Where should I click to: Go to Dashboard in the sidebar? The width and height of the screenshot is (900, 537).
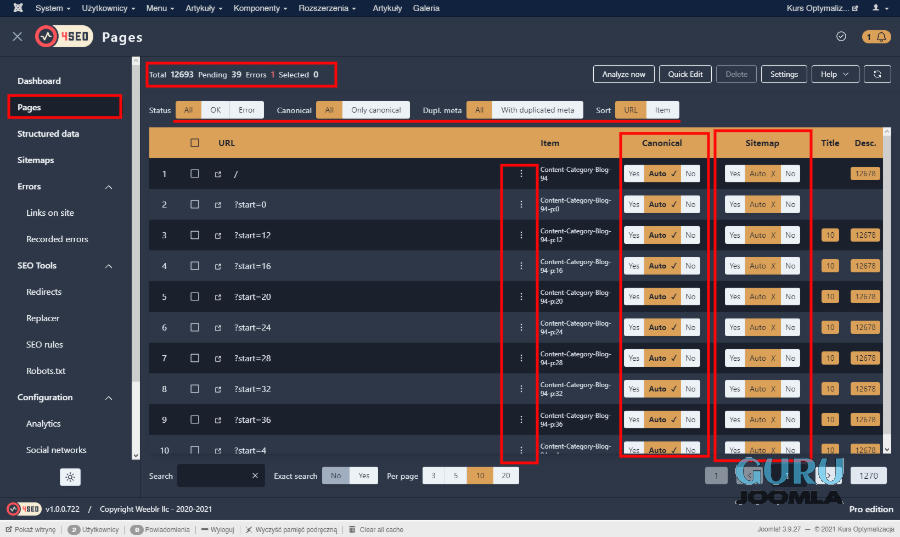[39, 81]
